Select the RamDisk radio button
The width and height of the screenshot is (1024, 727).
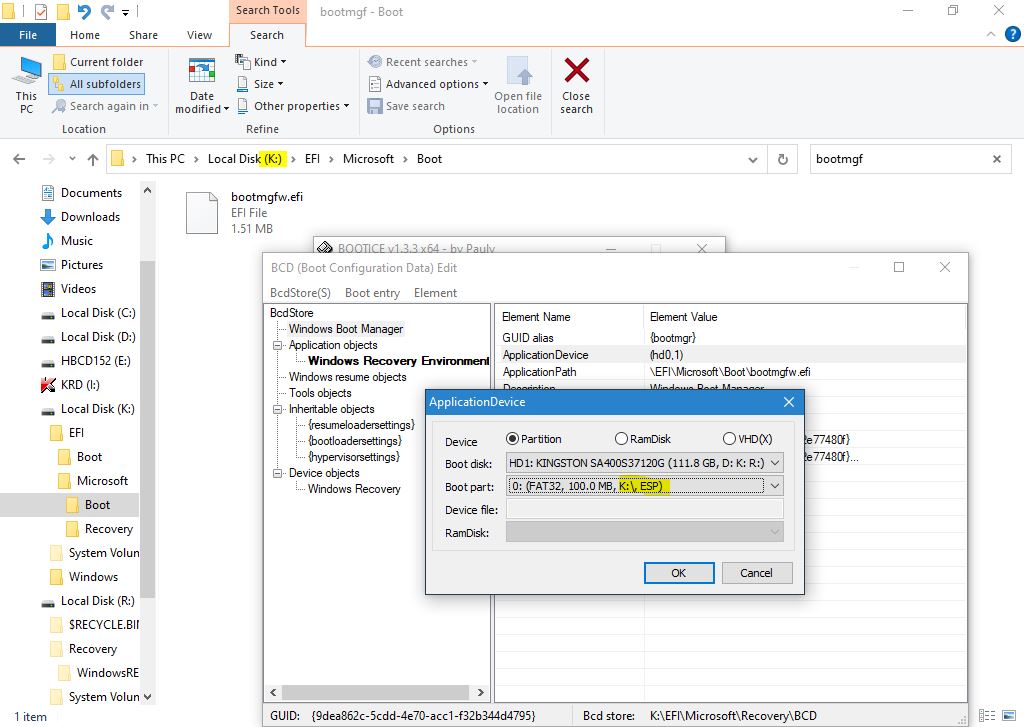[x=621, y=439]
